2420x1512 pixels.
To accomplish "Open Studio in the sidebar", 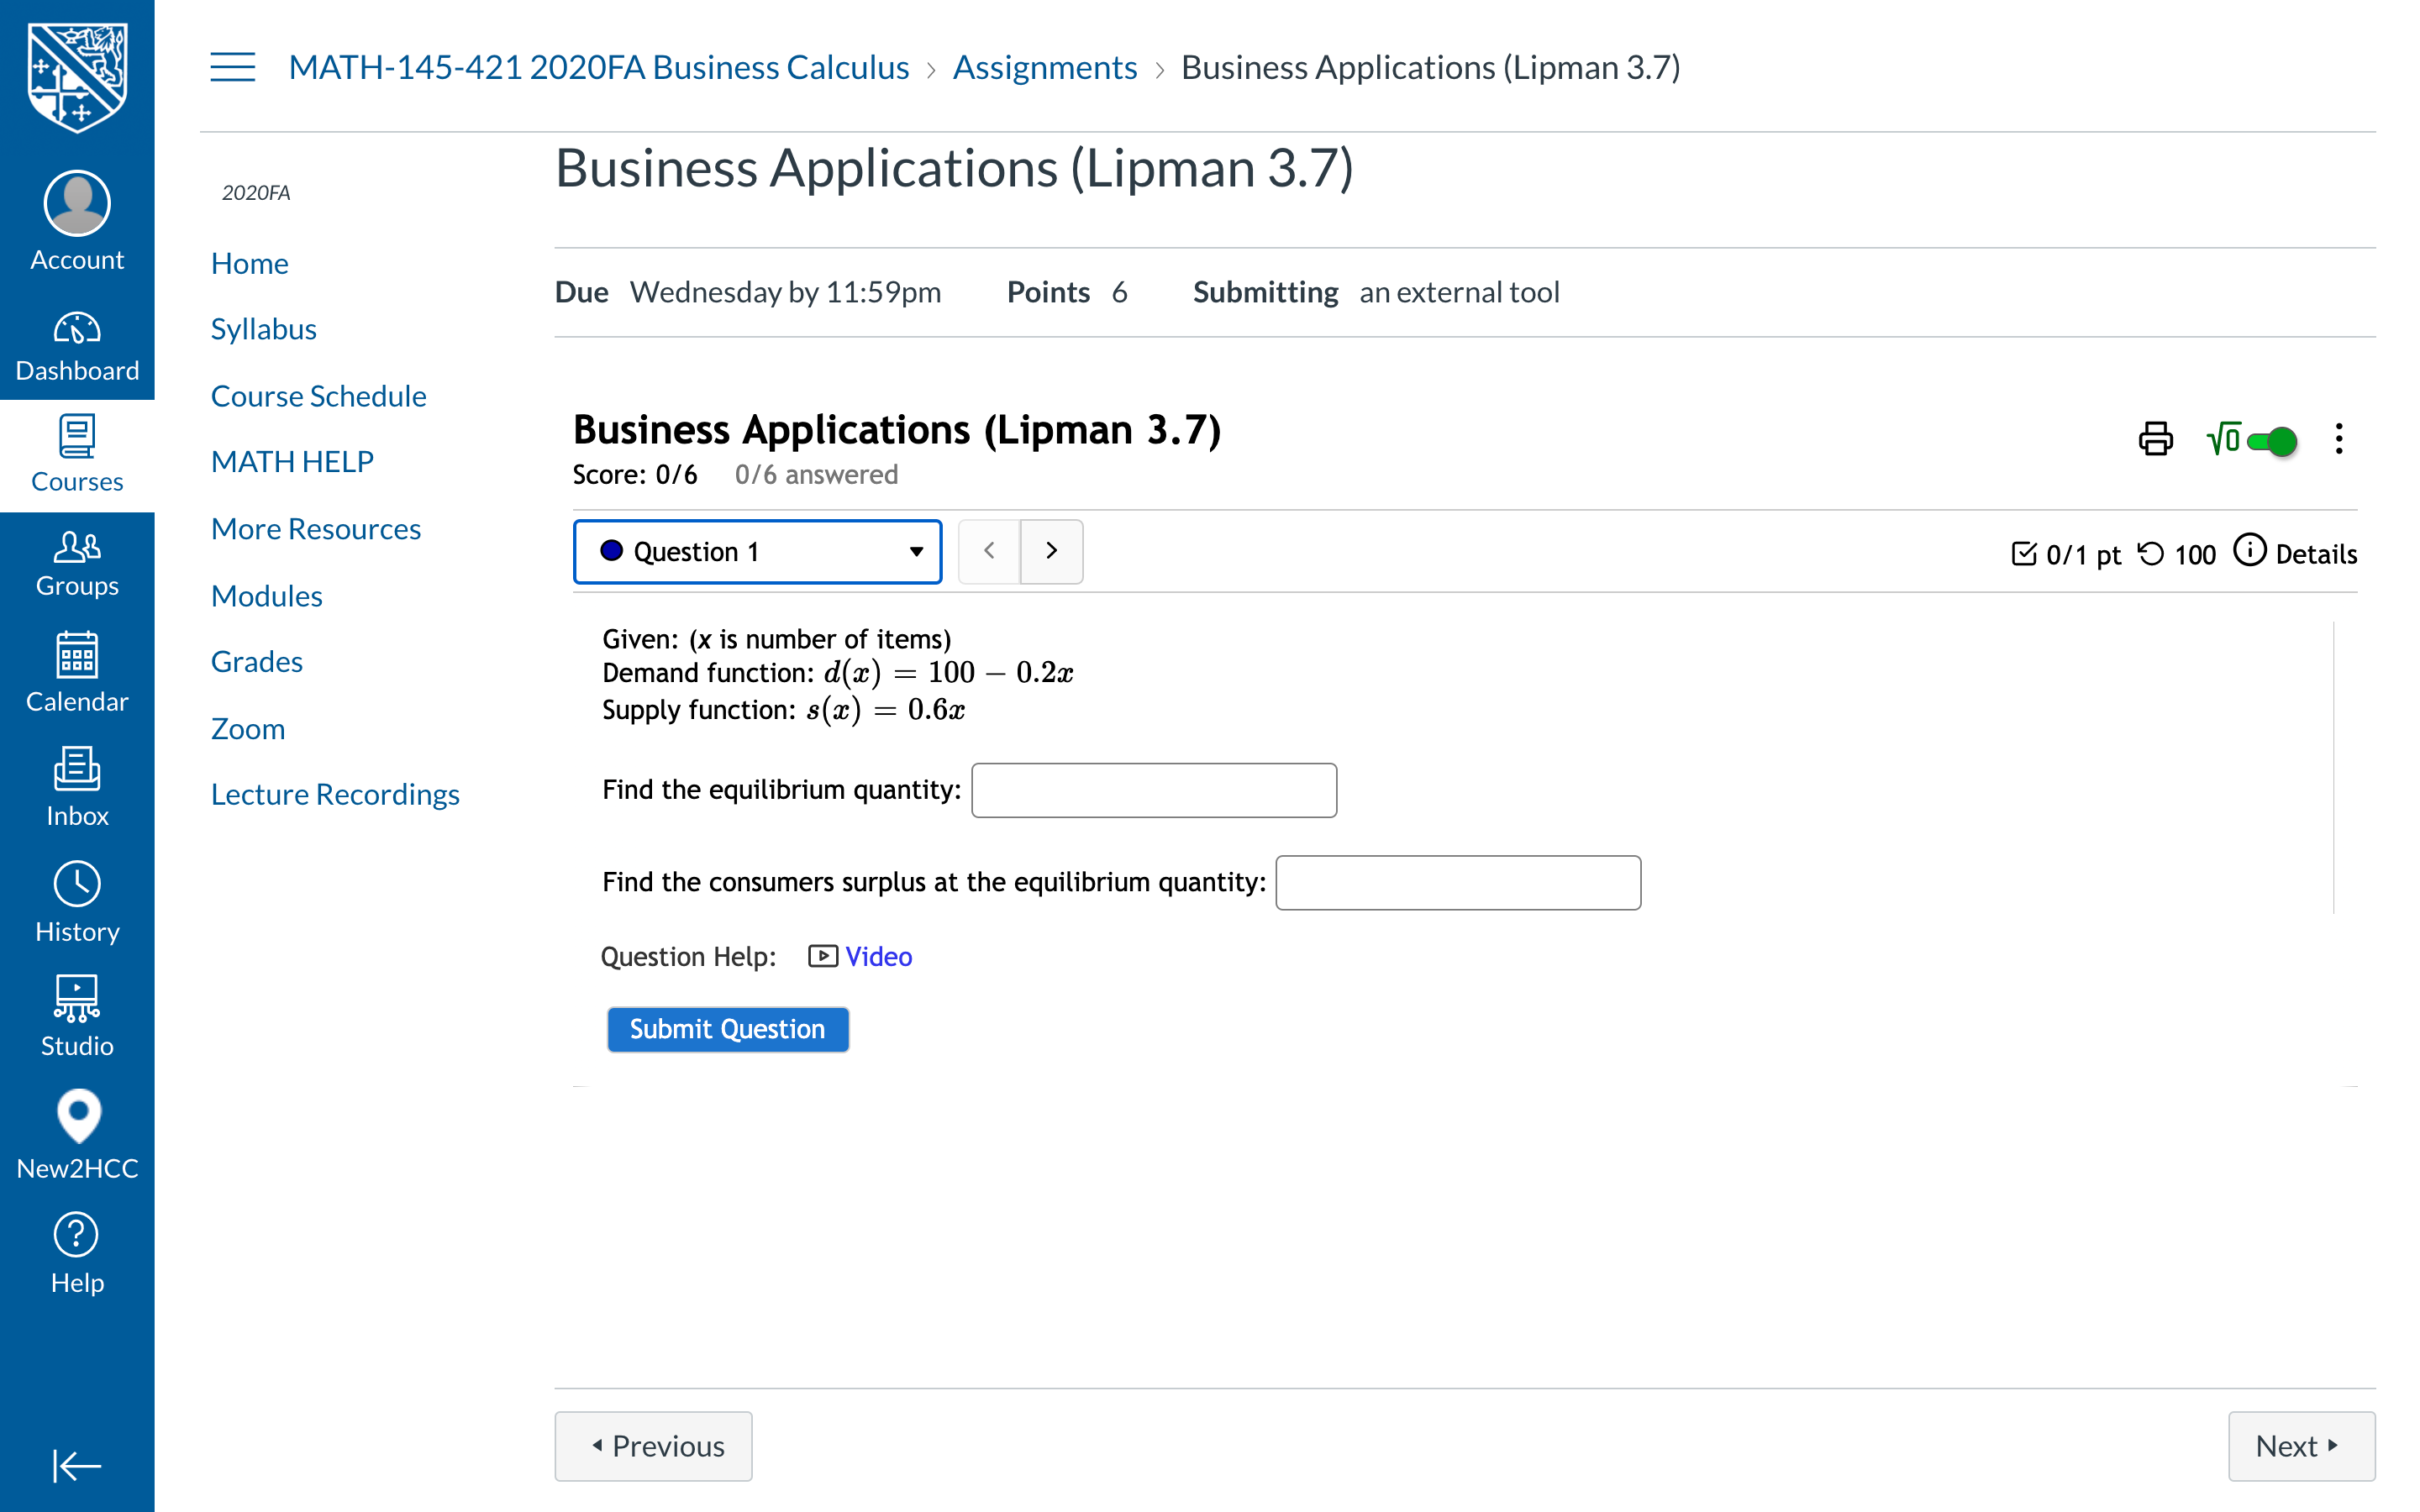I will tap(77, 1016).
